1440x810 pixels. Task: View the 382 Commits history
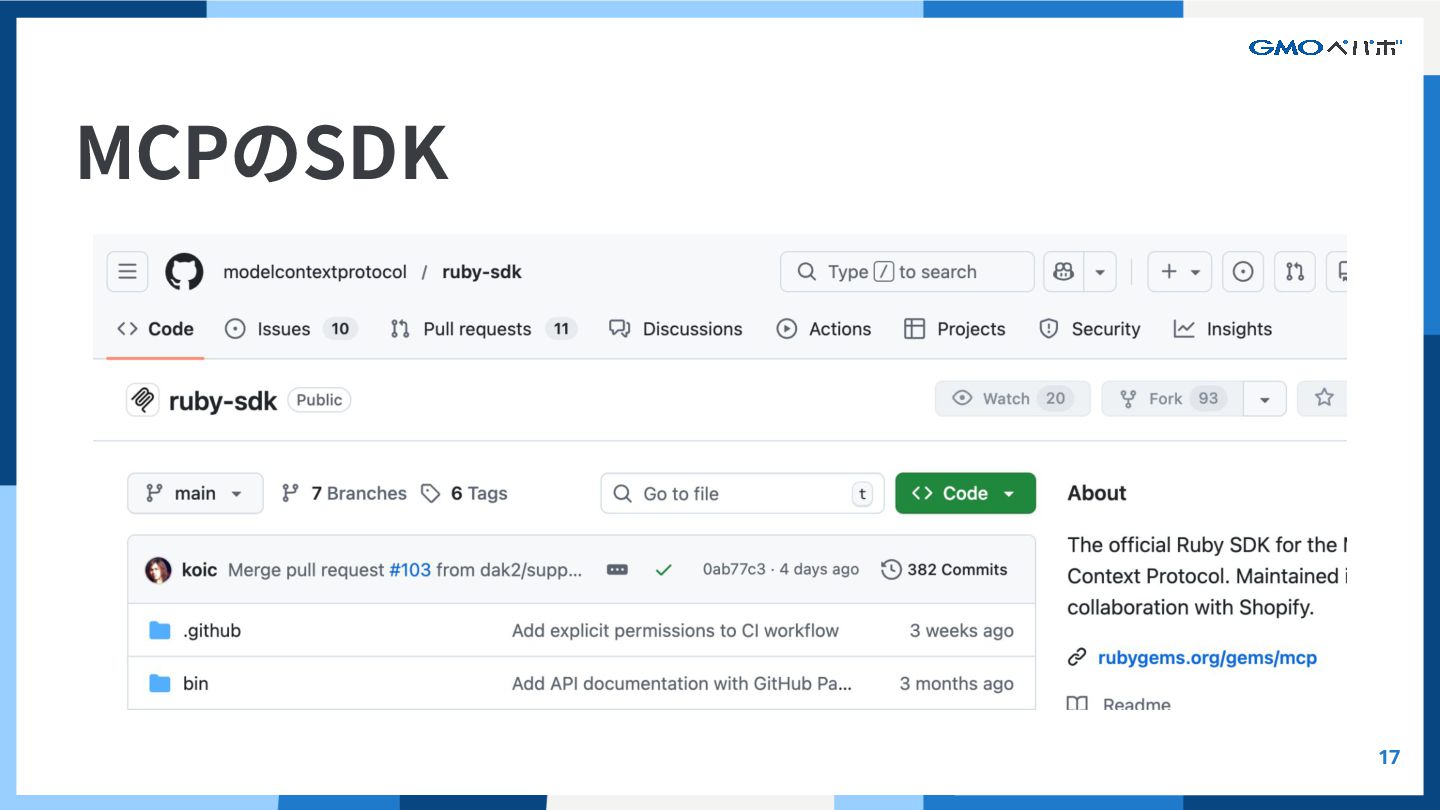click(x=944, y=569)
